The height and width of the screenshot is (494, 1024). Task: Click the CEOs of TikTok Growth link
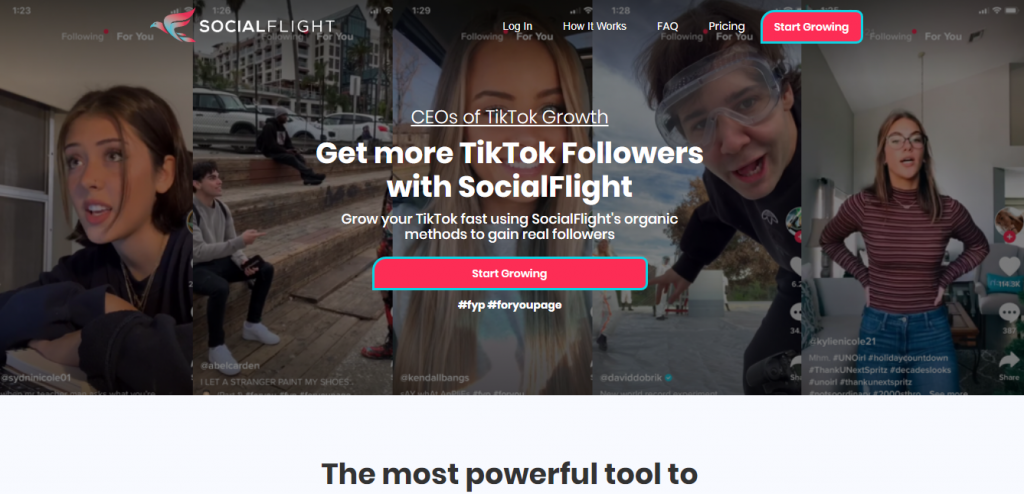click(509, 118)
